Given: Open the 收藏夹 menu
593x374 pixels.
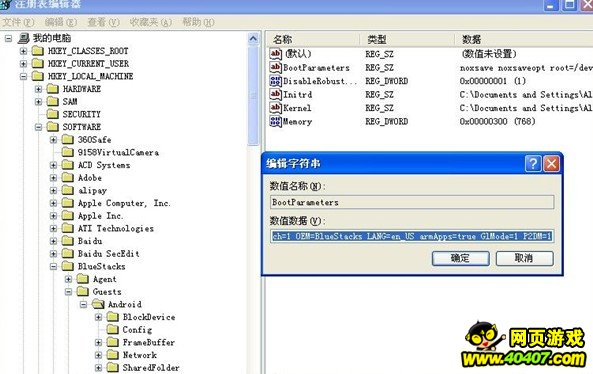Looking at the screenshot, I should (151, 22).
